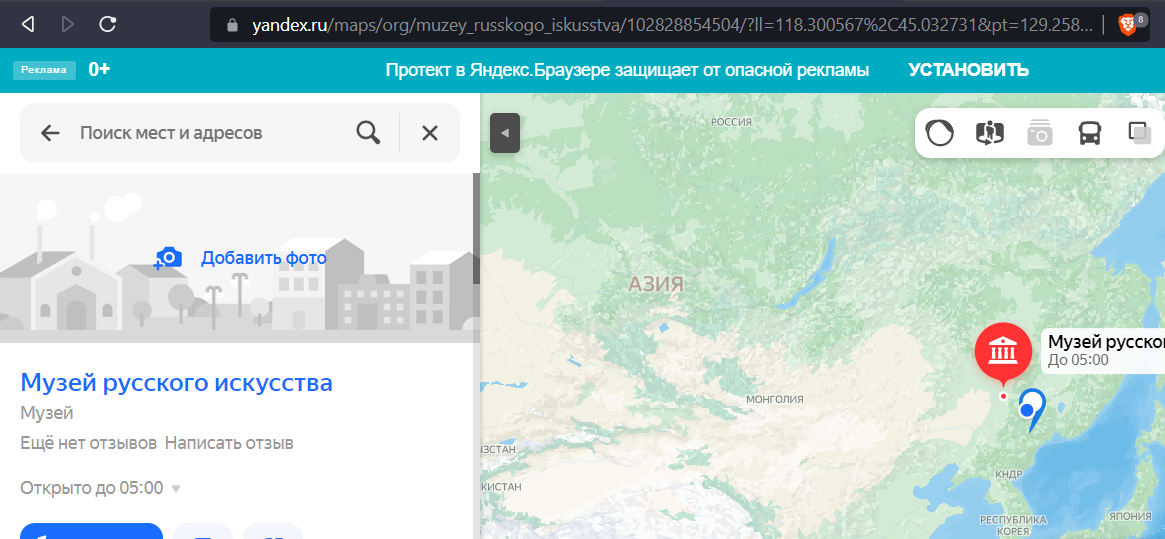Click РОССИЯ label on the map
This screenshot has width=1165, height=539.
tap(732, 122)
